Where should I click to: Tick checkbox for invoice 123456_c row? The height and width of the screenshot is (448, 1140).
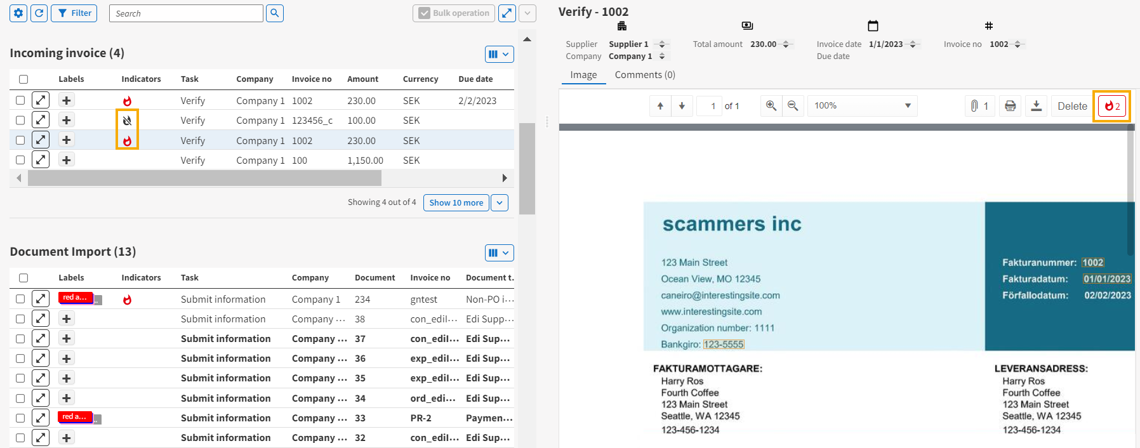(20, 120)
